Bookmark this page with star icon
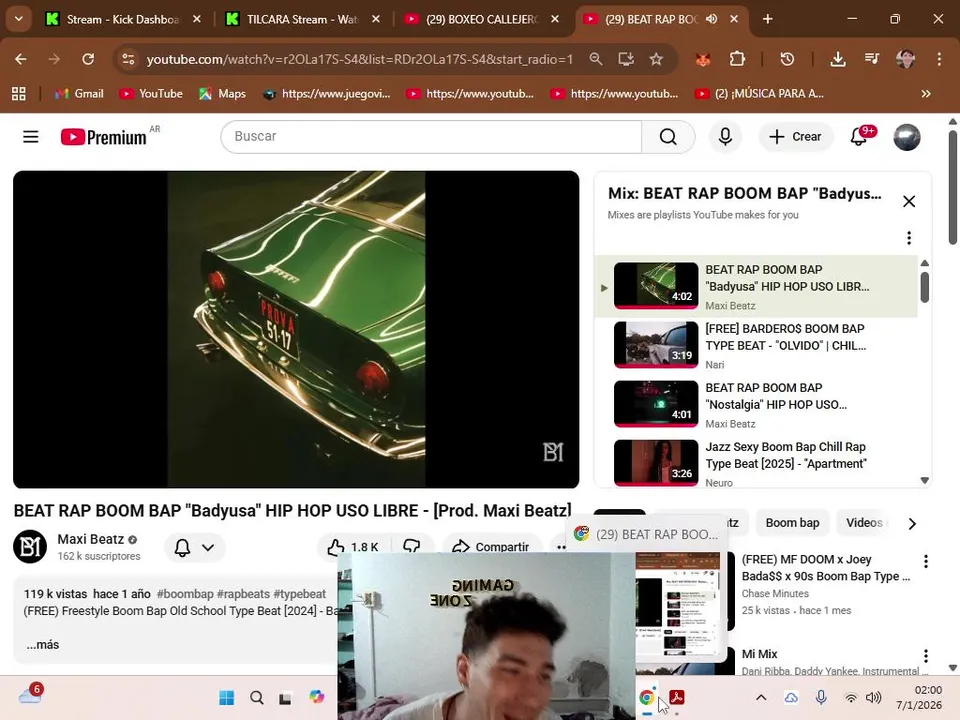Viewport: 960px width, 720px height. pos(656,59)
